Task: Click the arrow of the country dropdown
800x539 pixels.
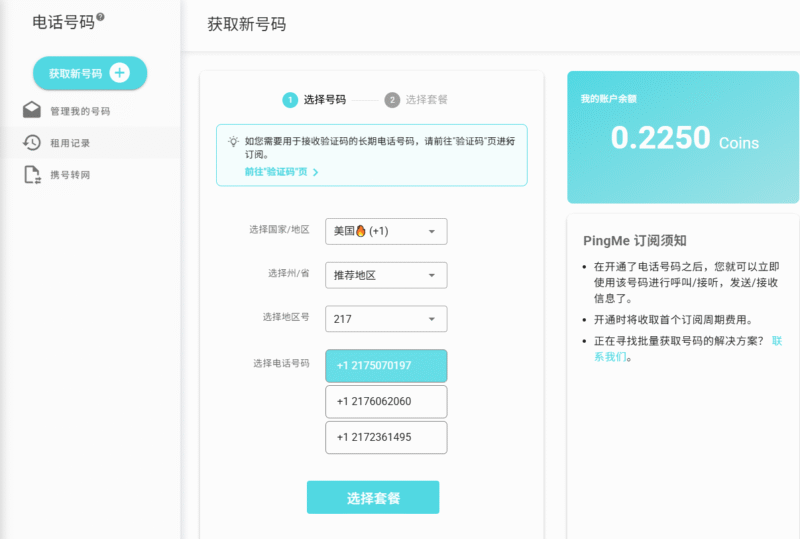Action: pyautogui.click(x=432, y=232)
